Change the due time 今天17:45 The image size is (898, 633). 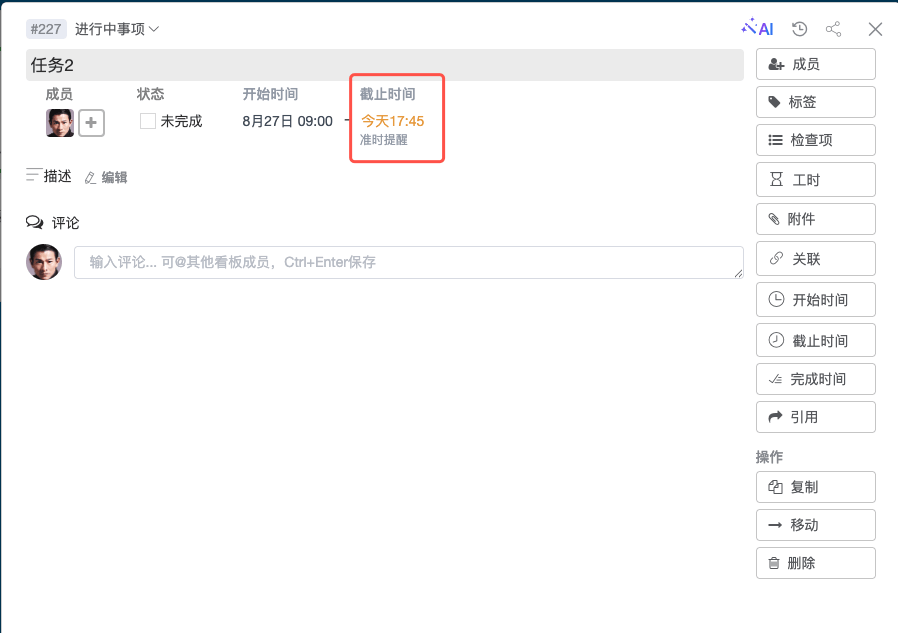click(x=392, y=121)
